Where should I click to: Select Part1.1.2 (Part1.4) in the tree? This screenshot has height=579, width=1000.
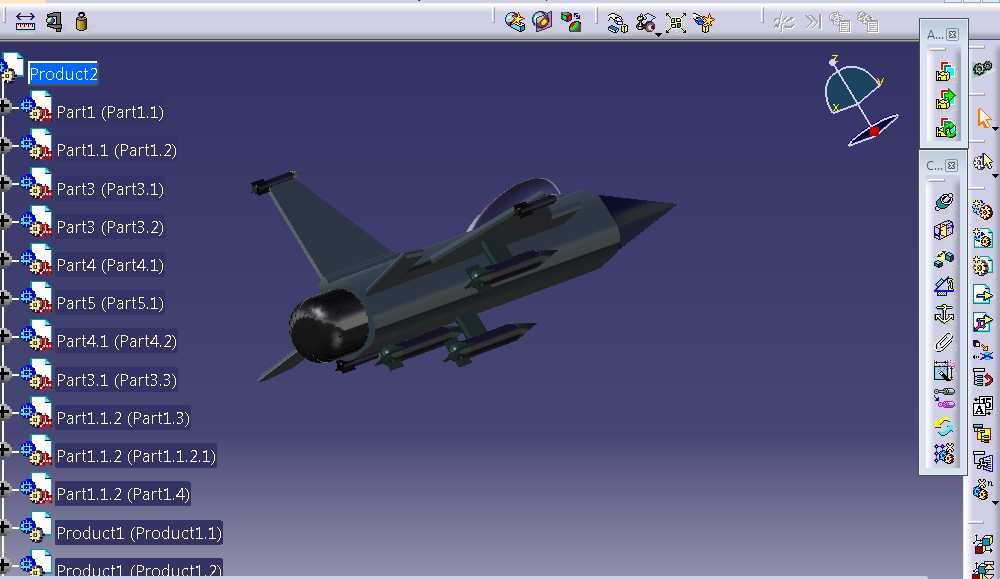[x=123, y=494]
